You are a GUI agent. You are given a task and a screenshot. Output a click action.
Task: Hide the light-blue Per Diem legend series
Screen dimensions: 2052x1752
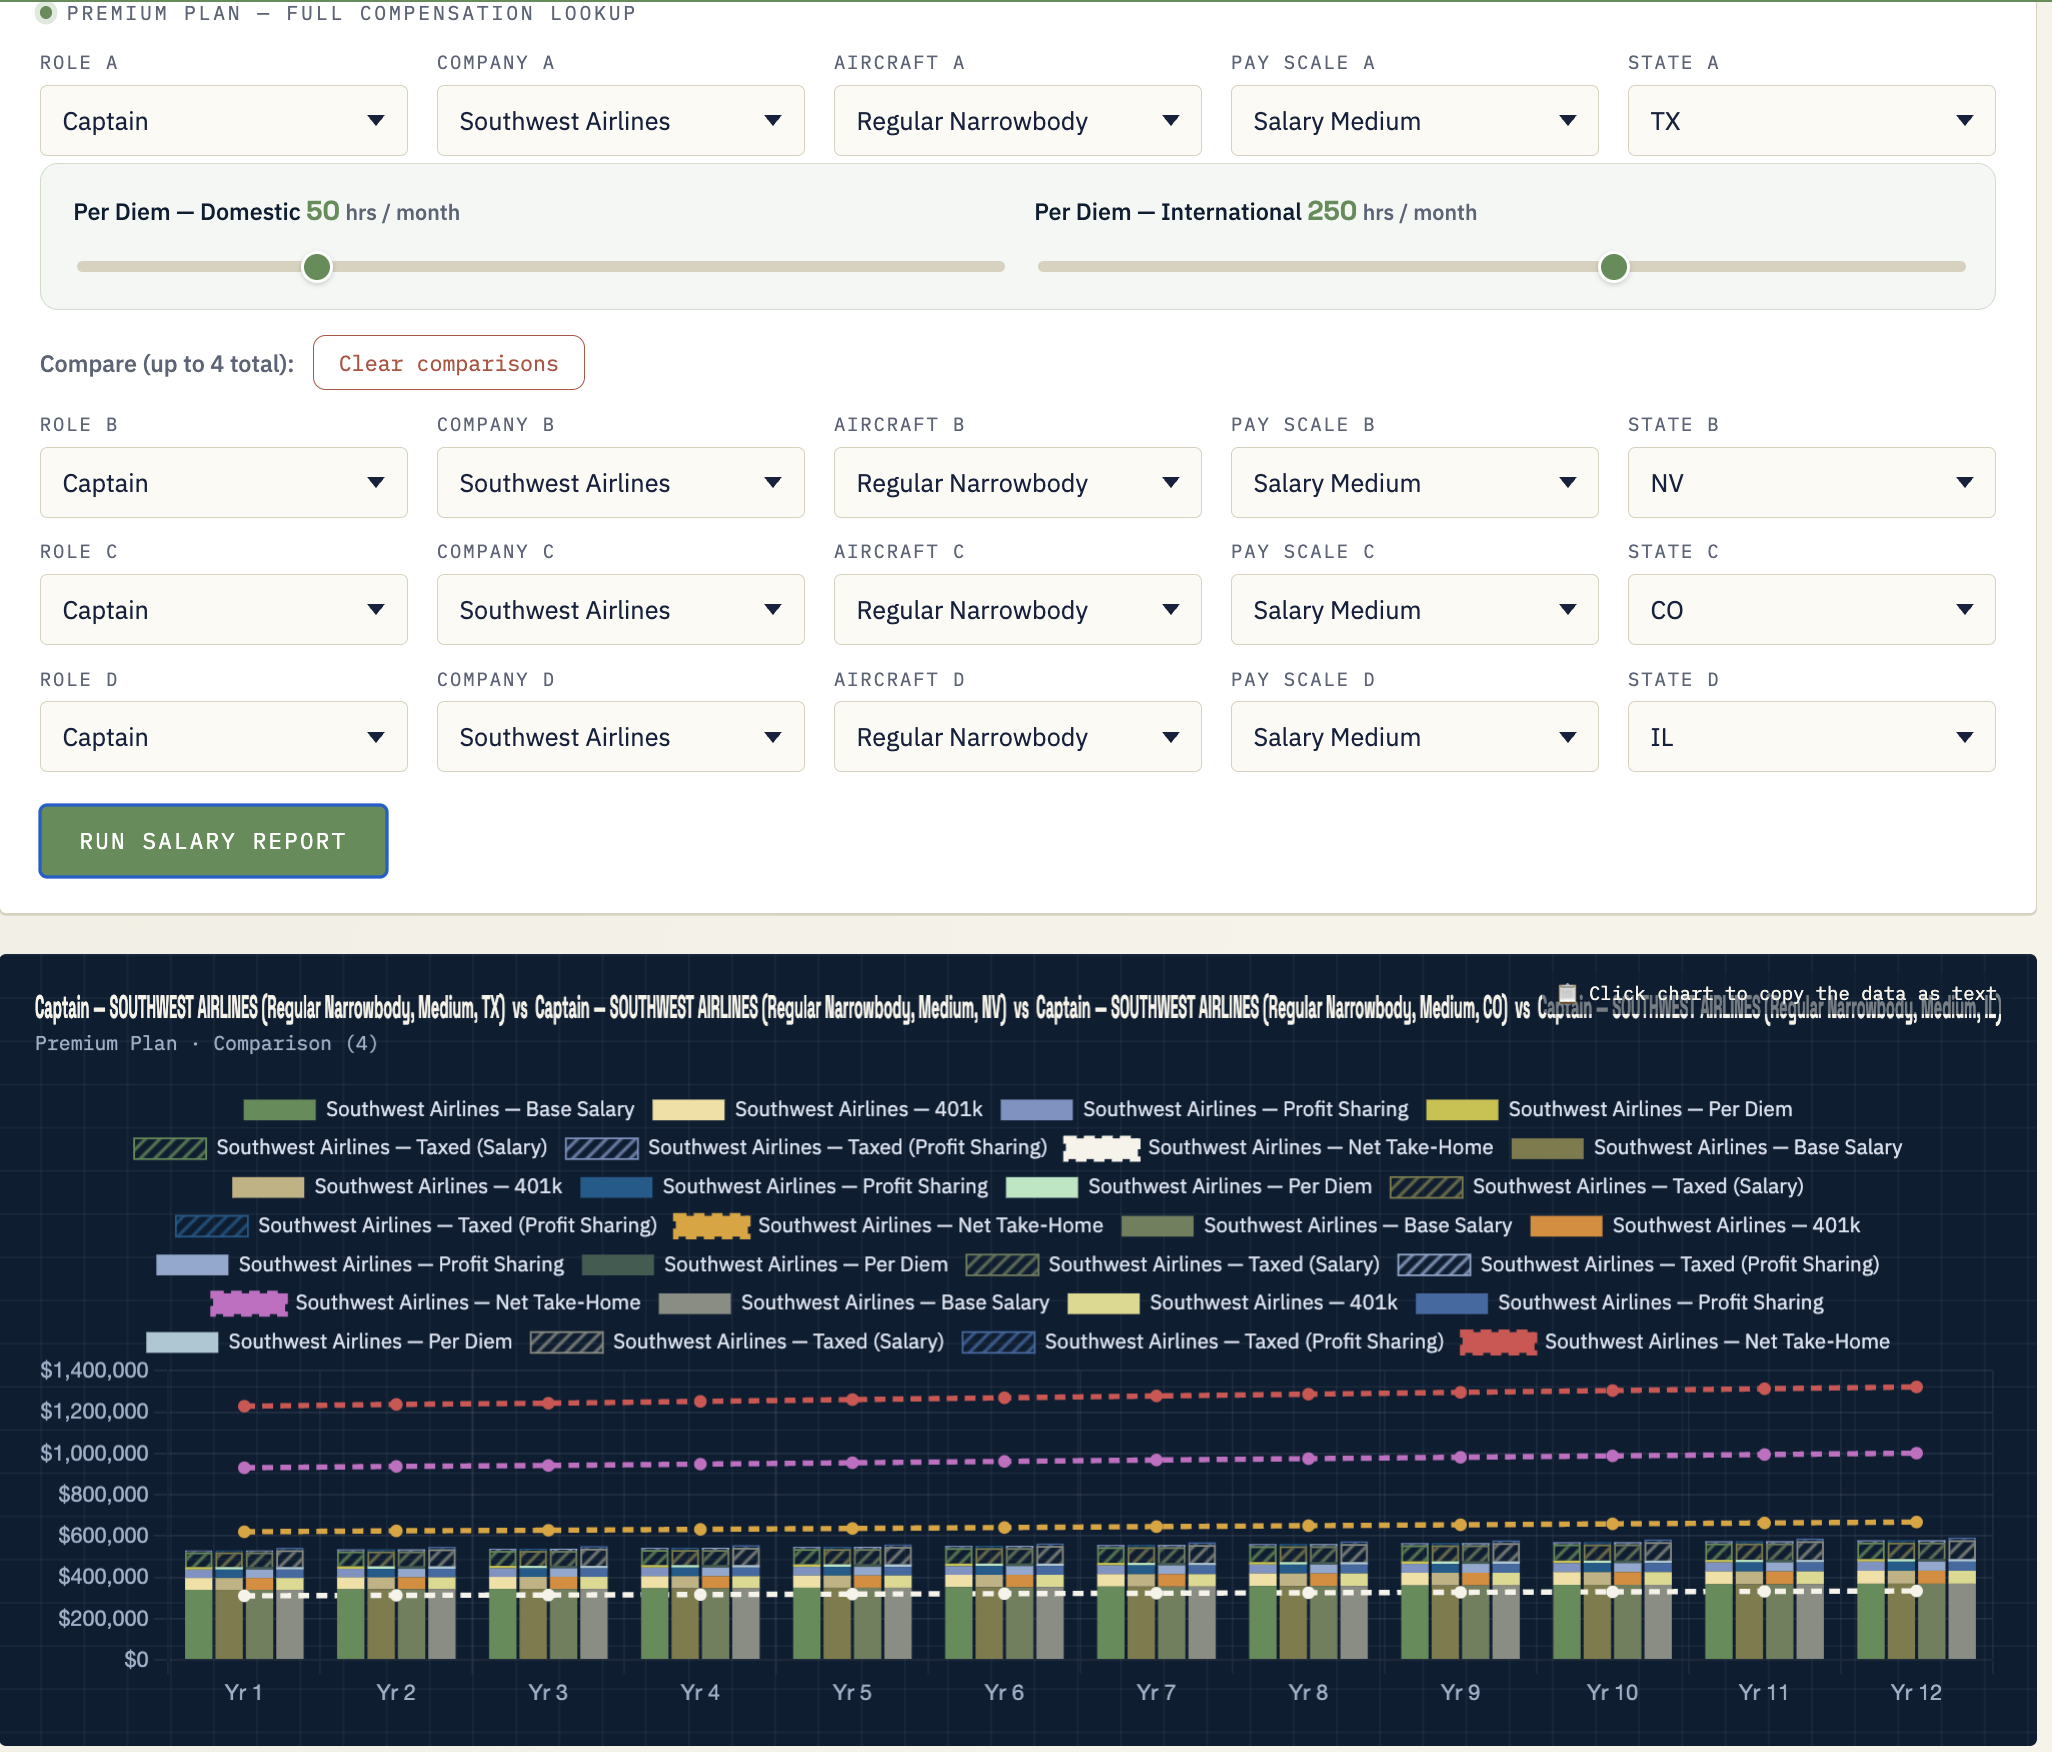329,1342
